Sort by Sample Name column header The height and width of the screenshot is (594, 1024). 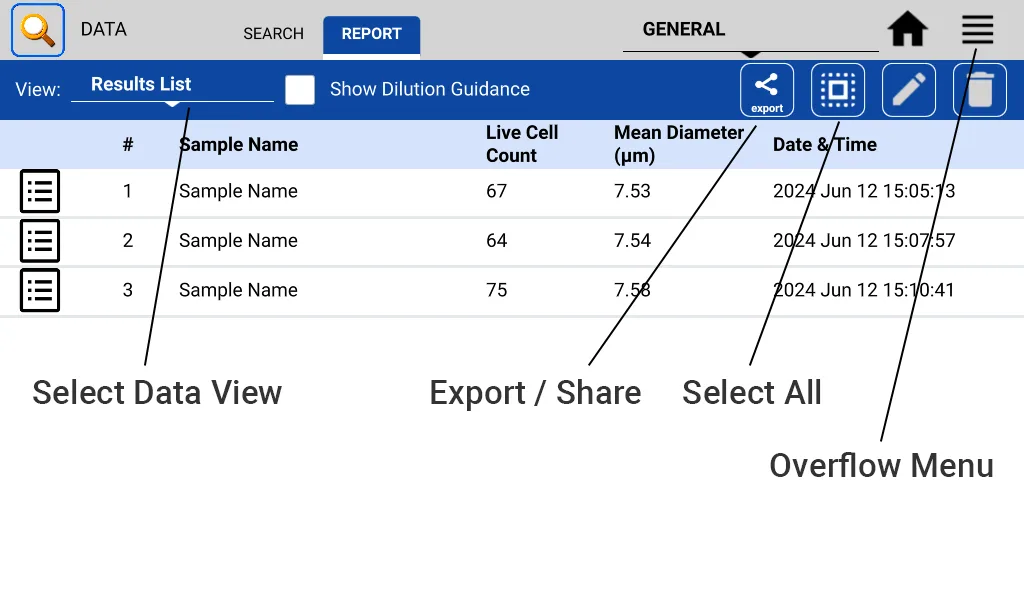coord(238,144)
